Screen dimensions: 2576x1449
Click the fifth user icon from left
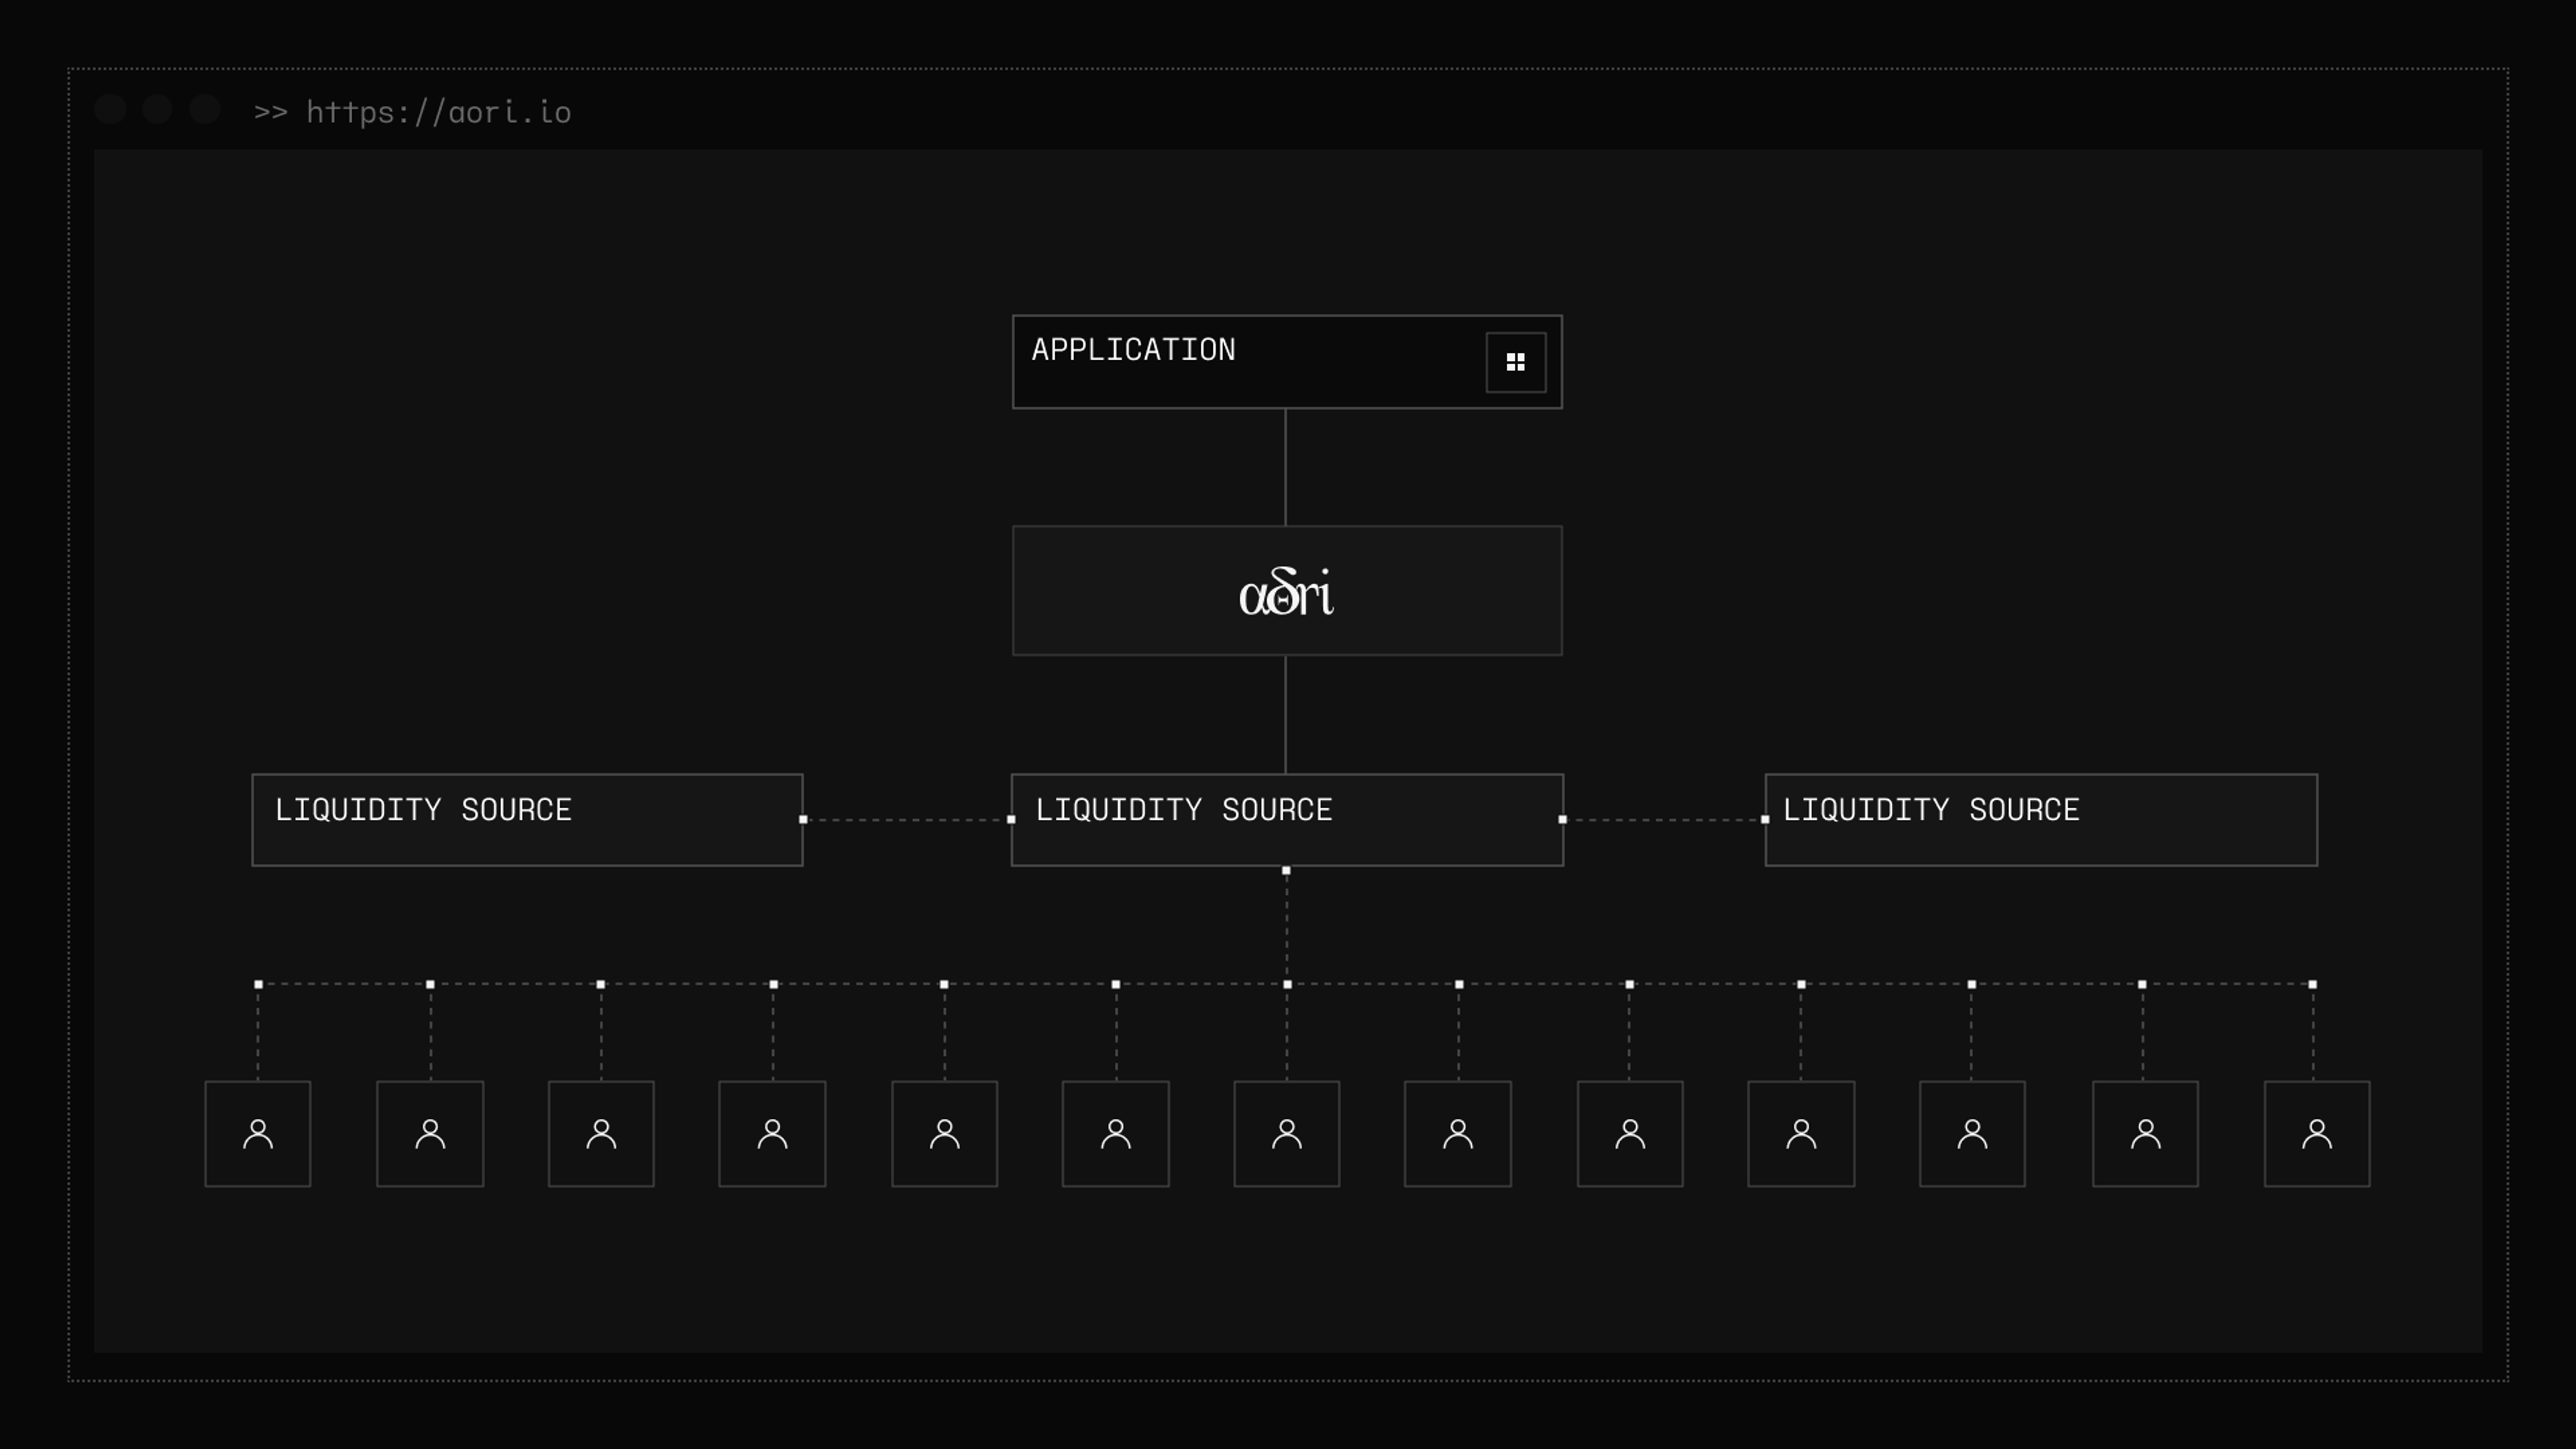pyautogui.click(x=945, y=1134)
